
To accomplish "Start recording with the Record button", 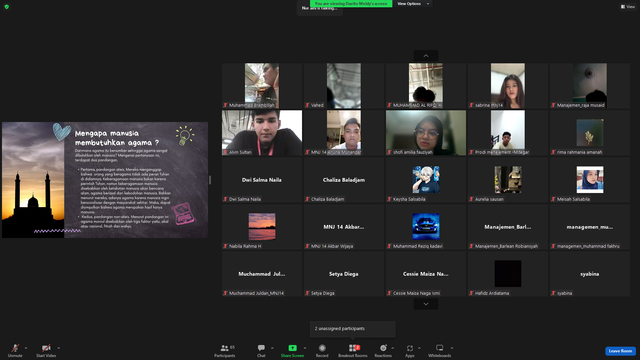I will [322, 350].
